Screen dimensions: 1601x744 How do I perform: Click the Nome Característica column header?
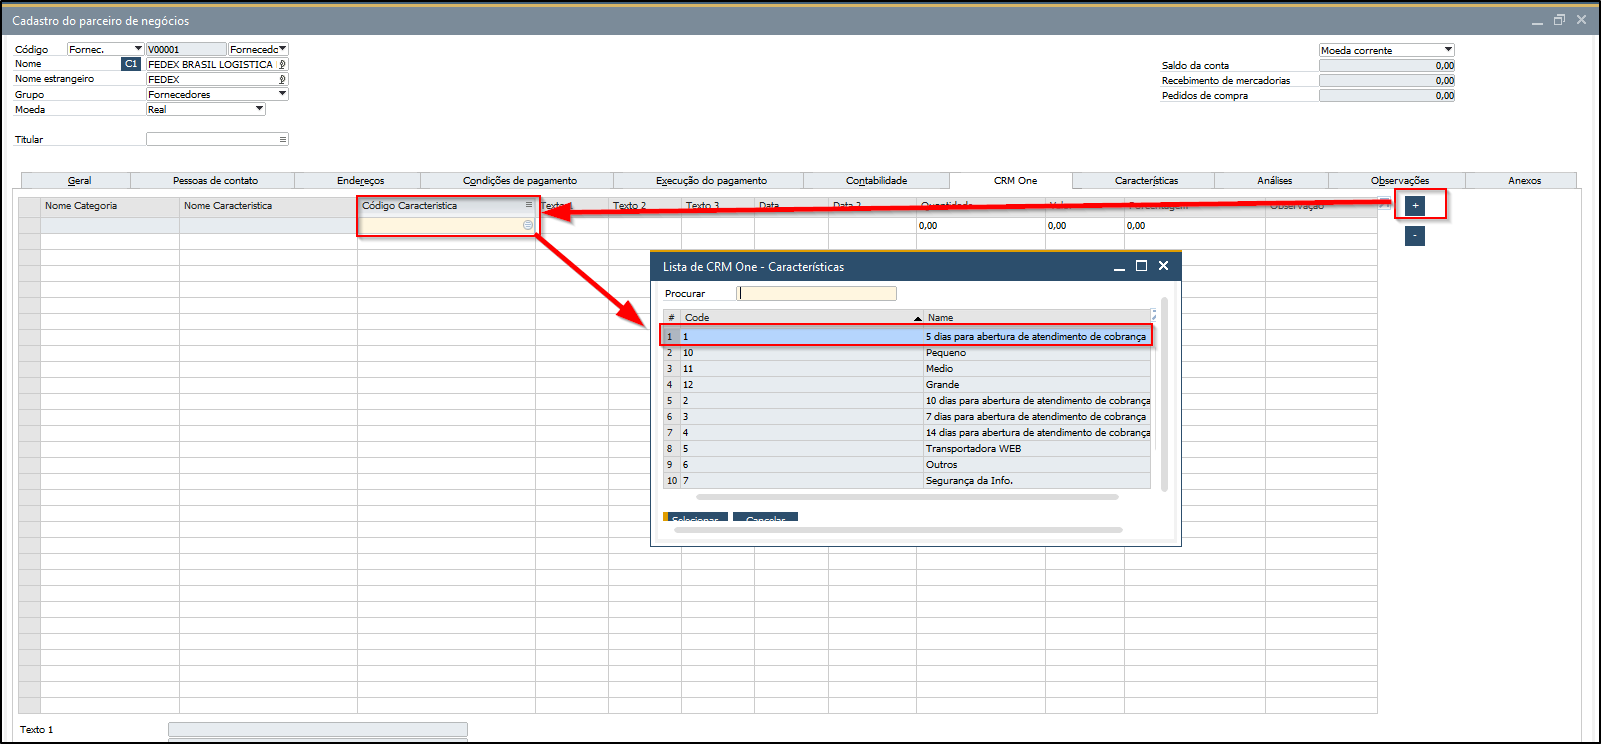pyautogui.click(x=268, y=206)
